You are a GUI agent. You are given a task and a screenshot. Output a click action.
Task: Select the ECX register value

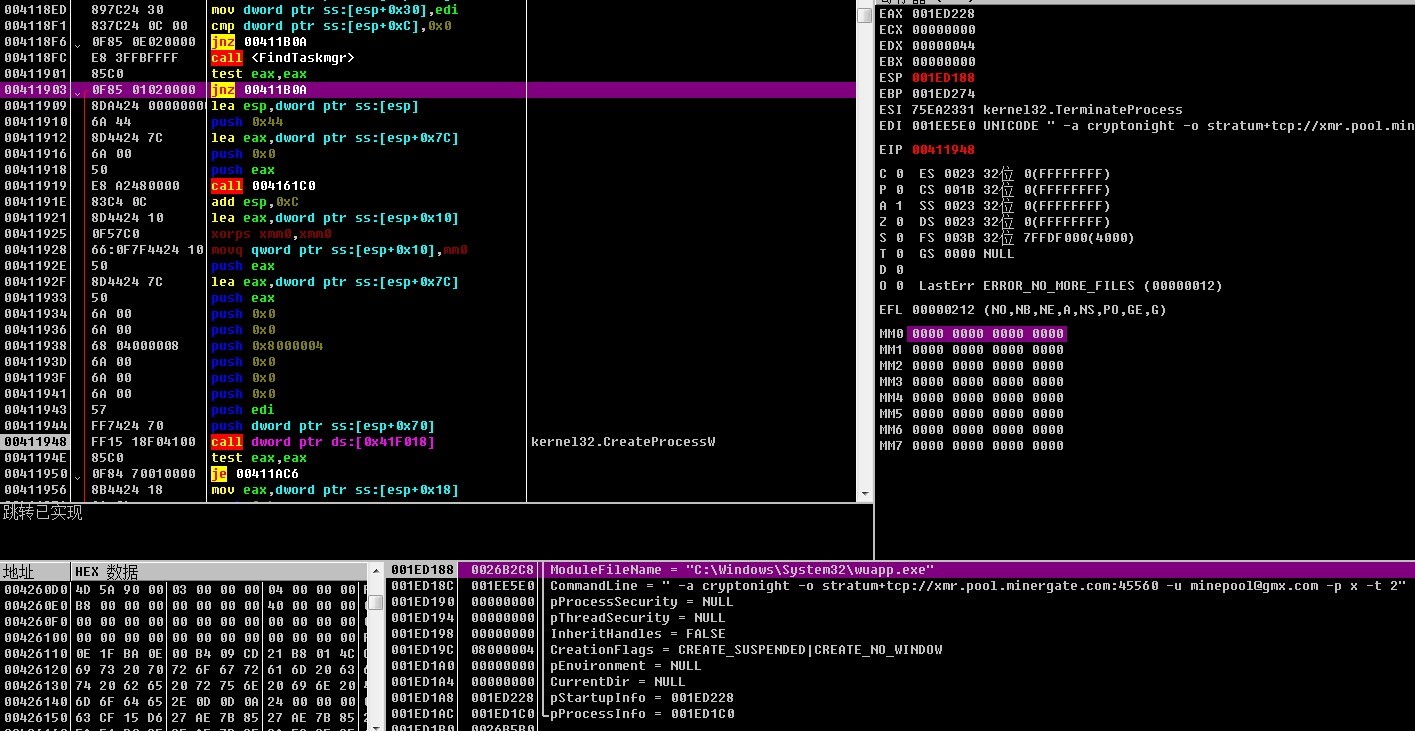[943, 30]
